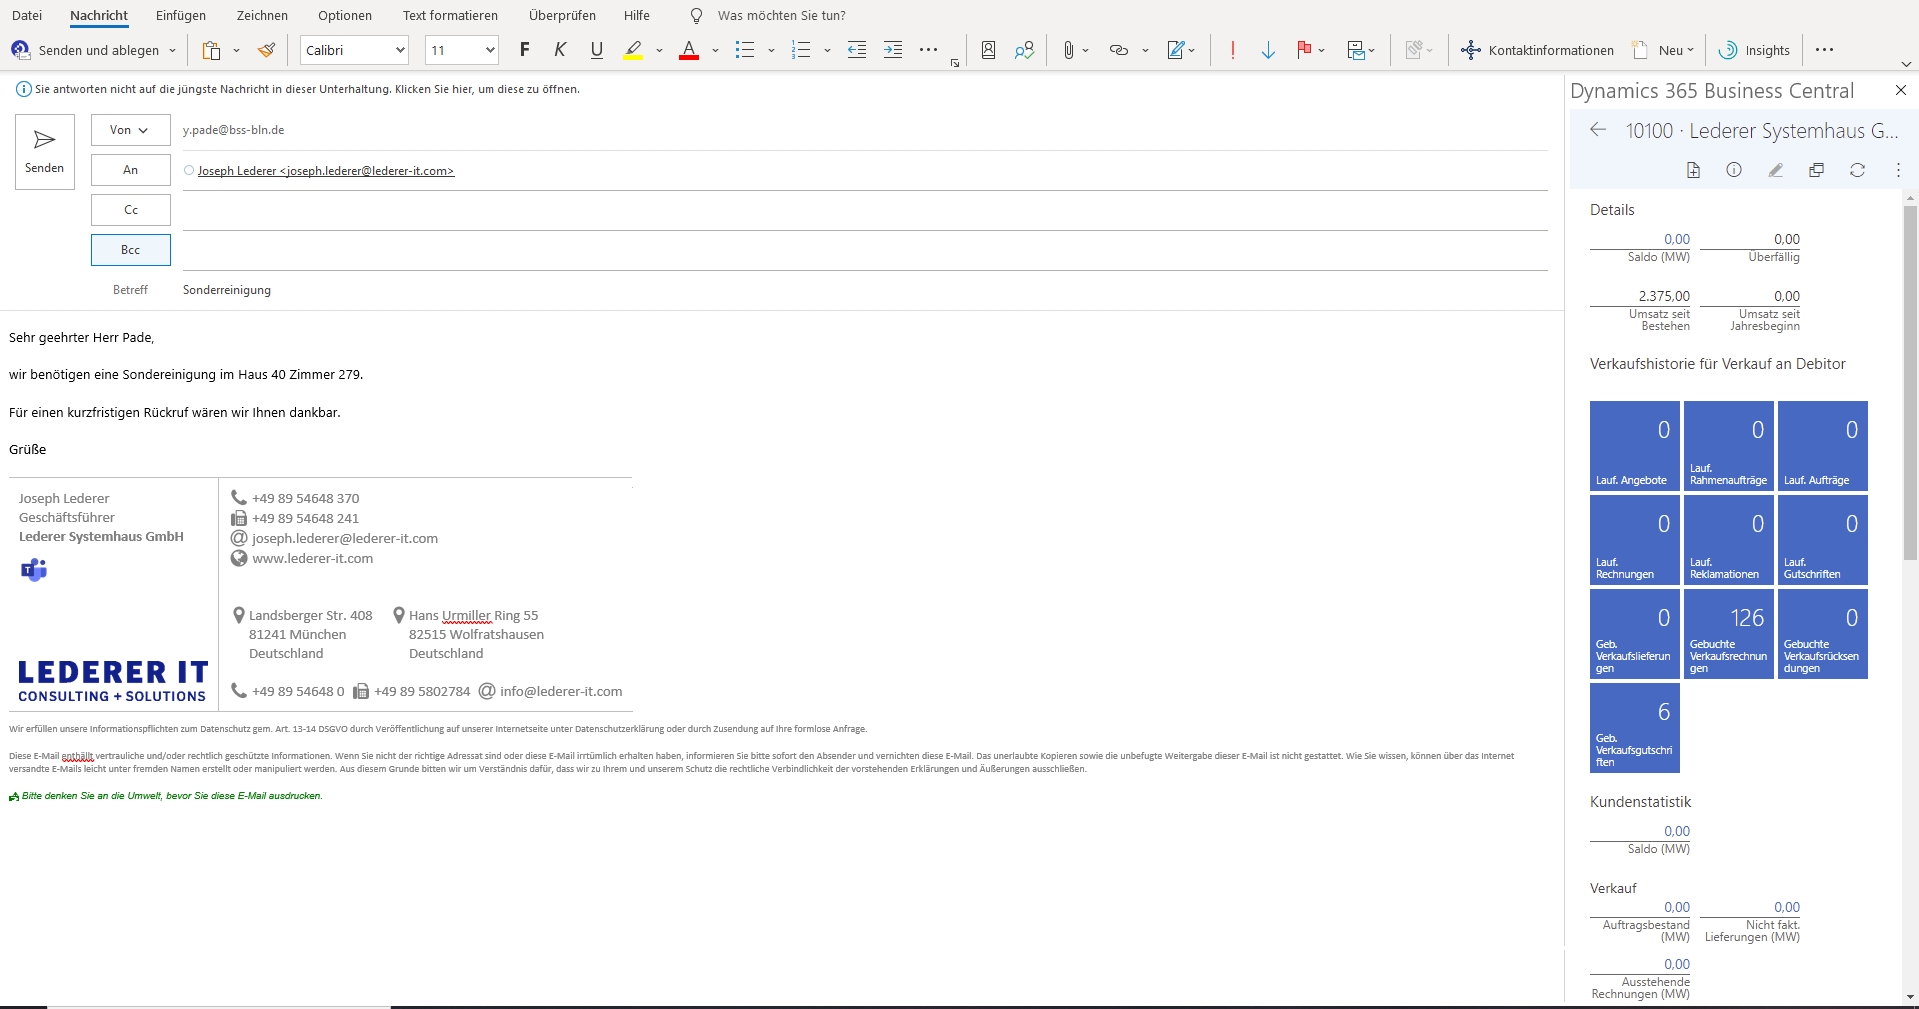Switch to the Text formatieren tab
Viewport: 1919px width, 1009px height.
[x=450, y=16]
